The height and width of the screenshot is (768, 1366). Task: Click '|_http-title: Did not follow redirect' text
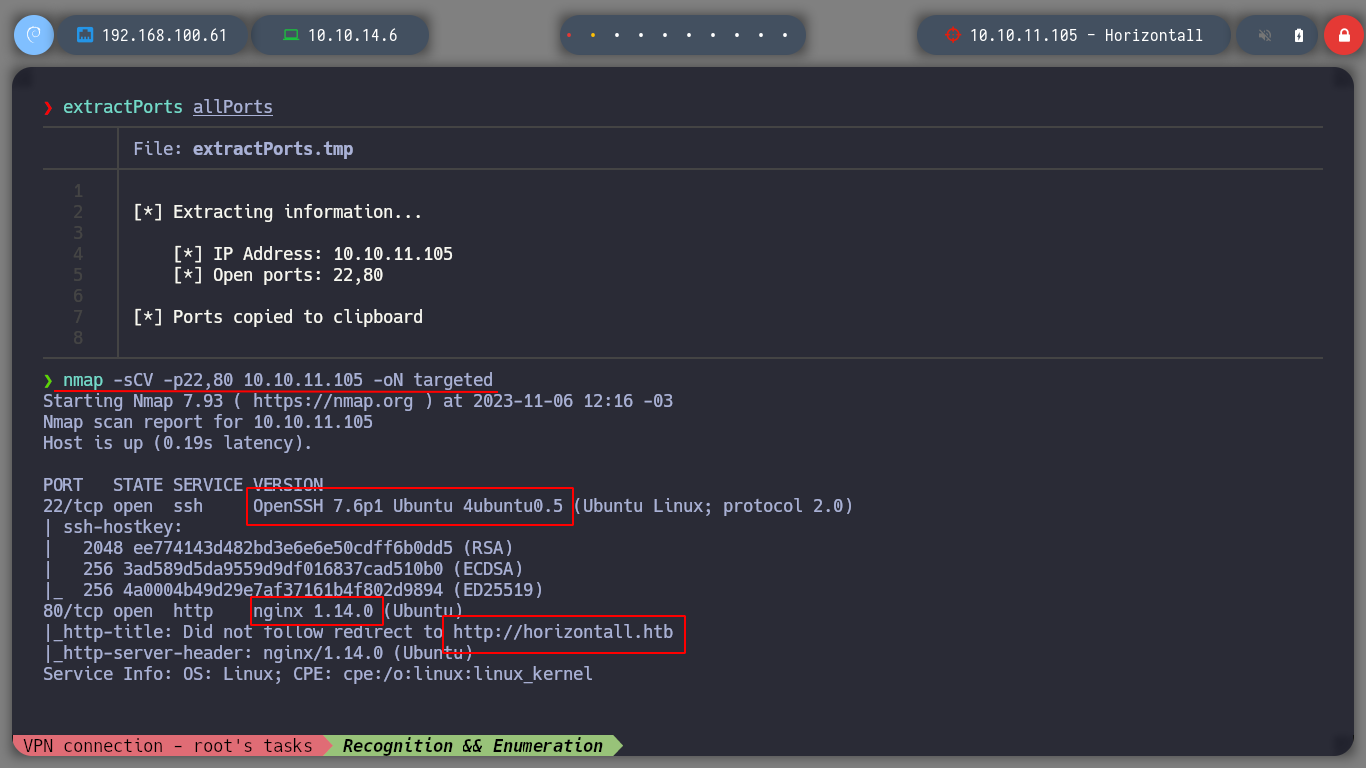click(x=243, y=632)
